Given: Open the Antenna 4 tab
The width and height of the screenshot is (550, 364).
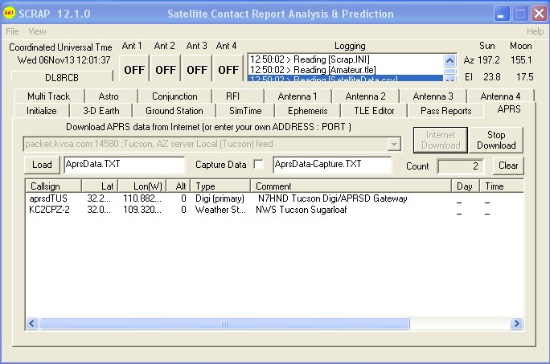Looking at the screenshot, I should 501,96.
